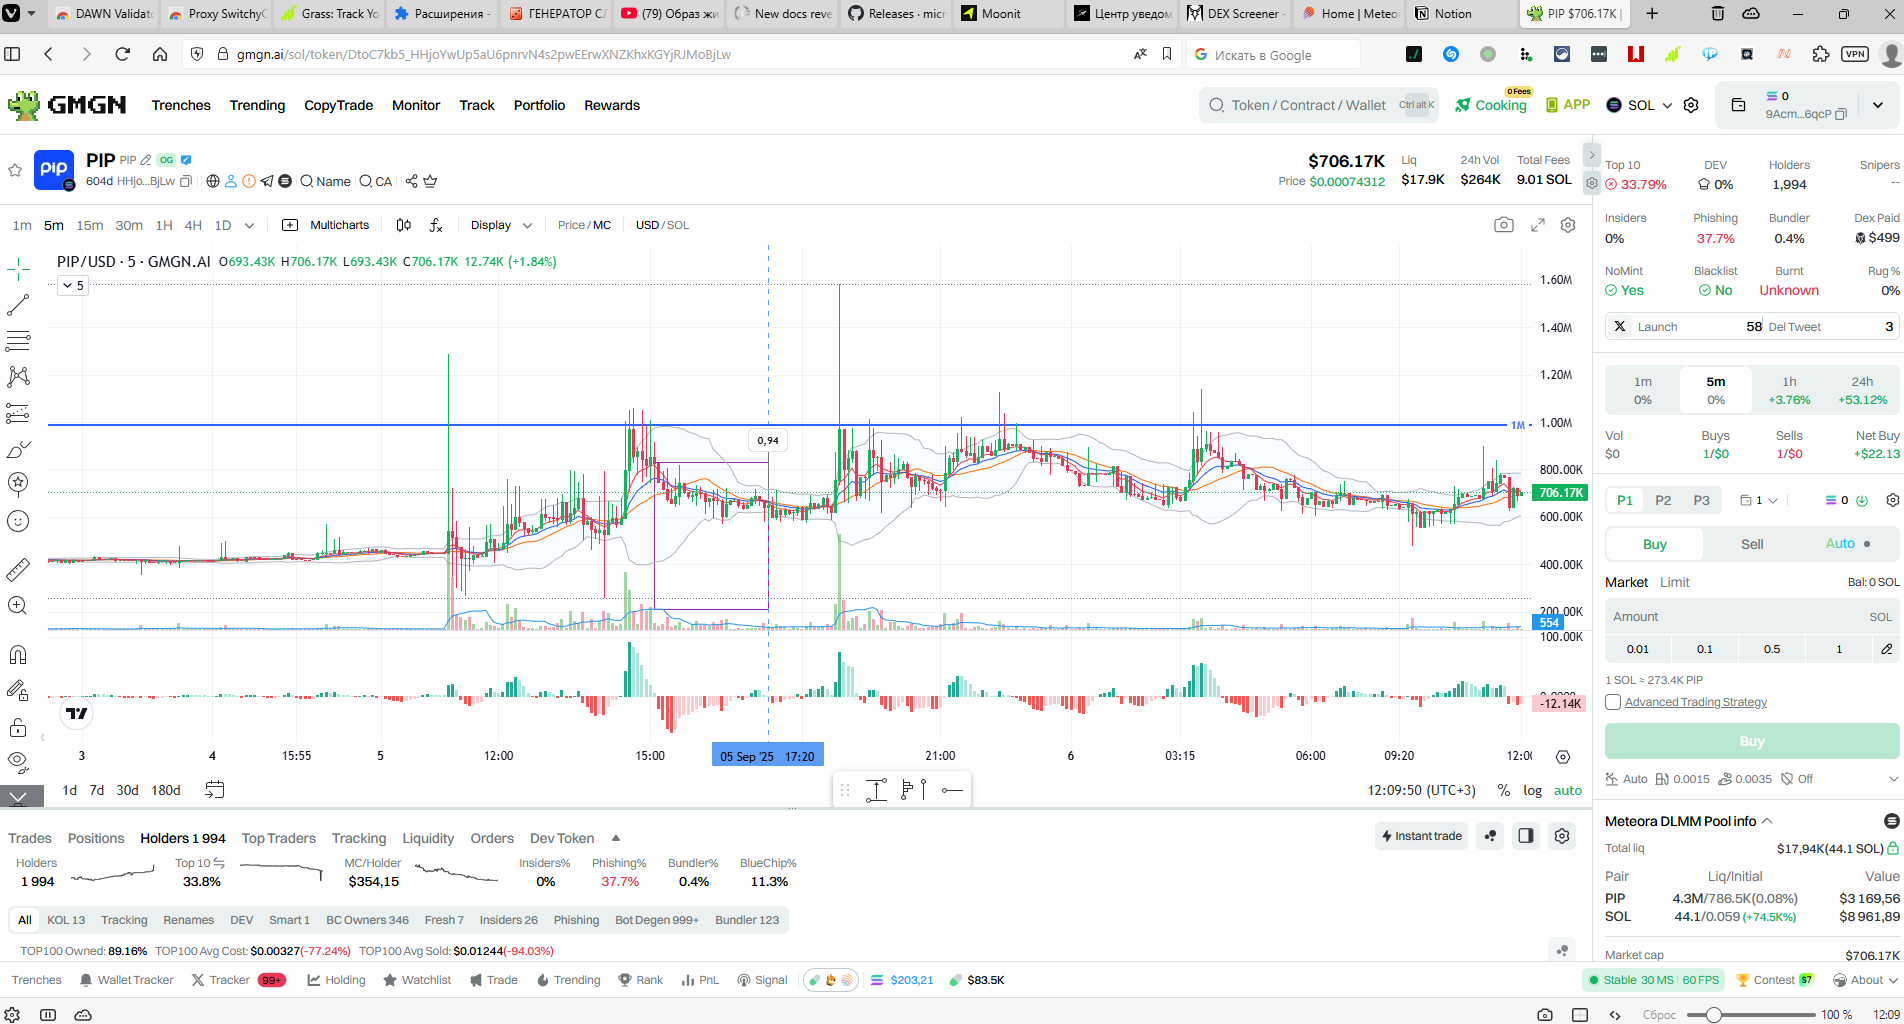
Task: Open the trade panel settings gear
Action: click(x=1892, y=500)
